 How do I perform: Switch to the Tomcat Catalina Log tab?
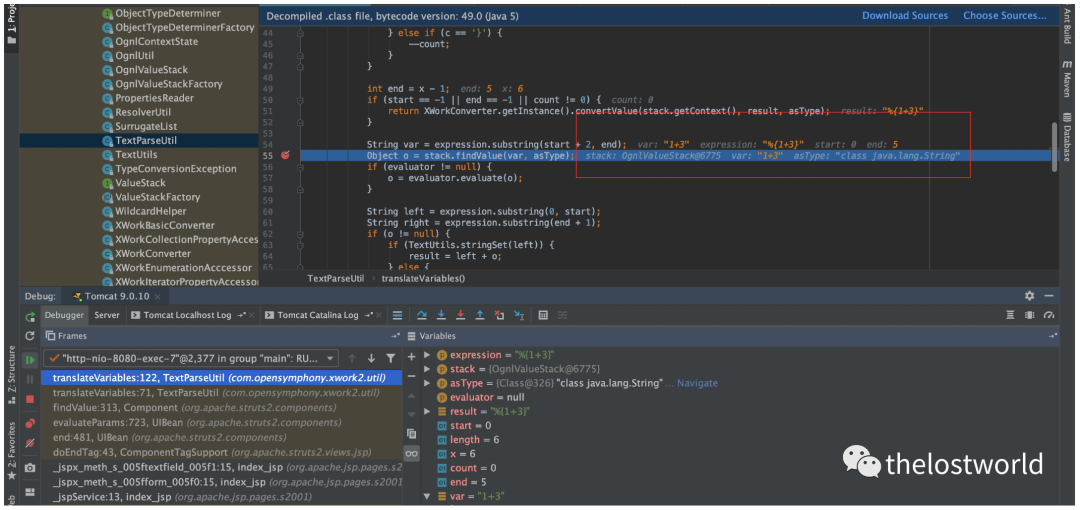[x=317, y=315]
